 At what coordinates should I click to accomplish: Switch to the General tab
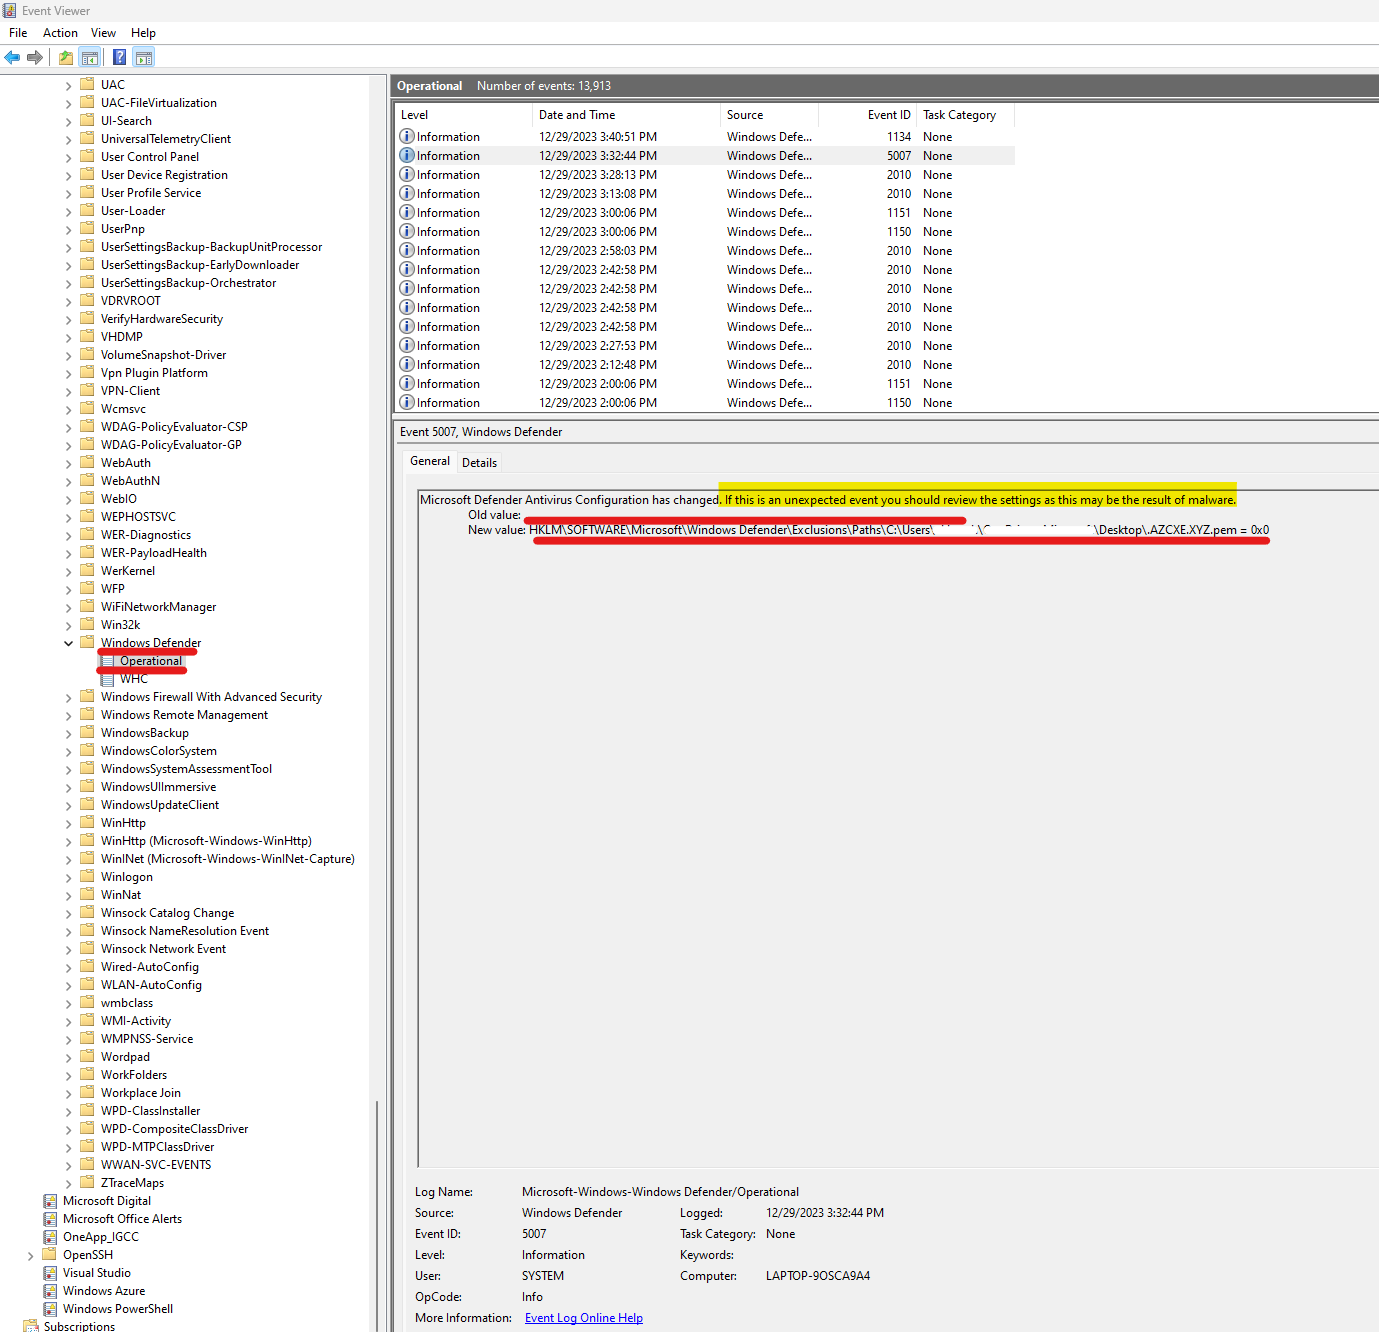pos(430,461)
